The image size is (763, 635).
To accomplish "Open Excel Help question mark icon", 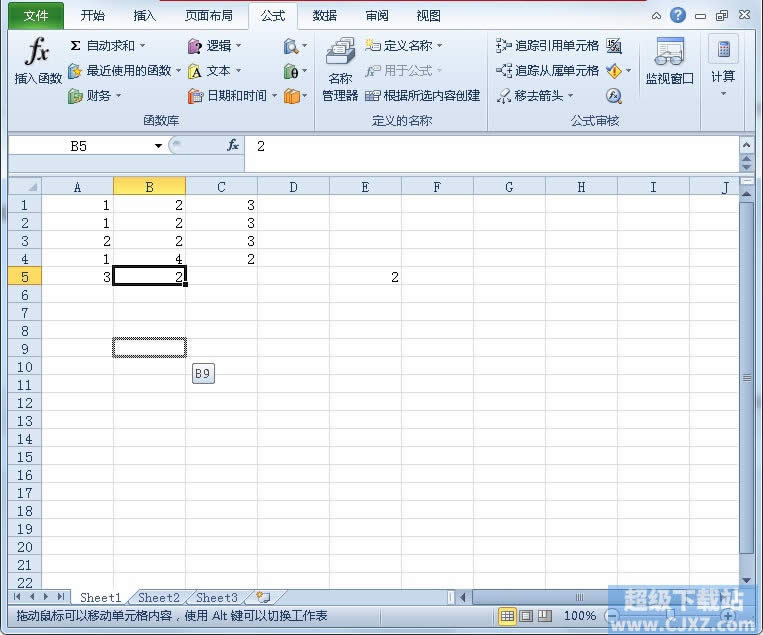I will click(x=677, y=16).
